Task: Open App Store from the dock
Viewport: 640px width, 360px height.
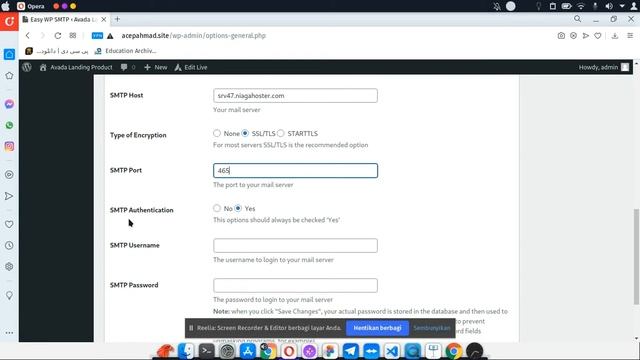Action: (x=248, y=351)
